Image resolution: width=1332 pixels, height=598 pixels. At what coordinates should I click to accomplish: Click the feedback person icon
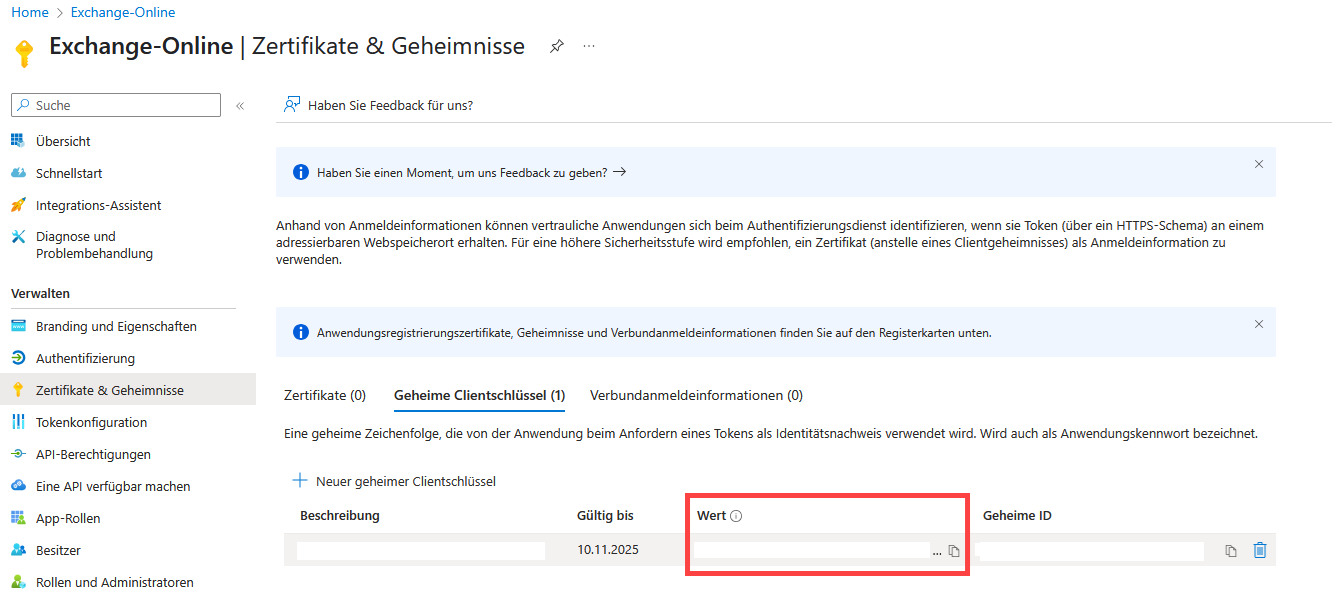click(x=292, y=104)
